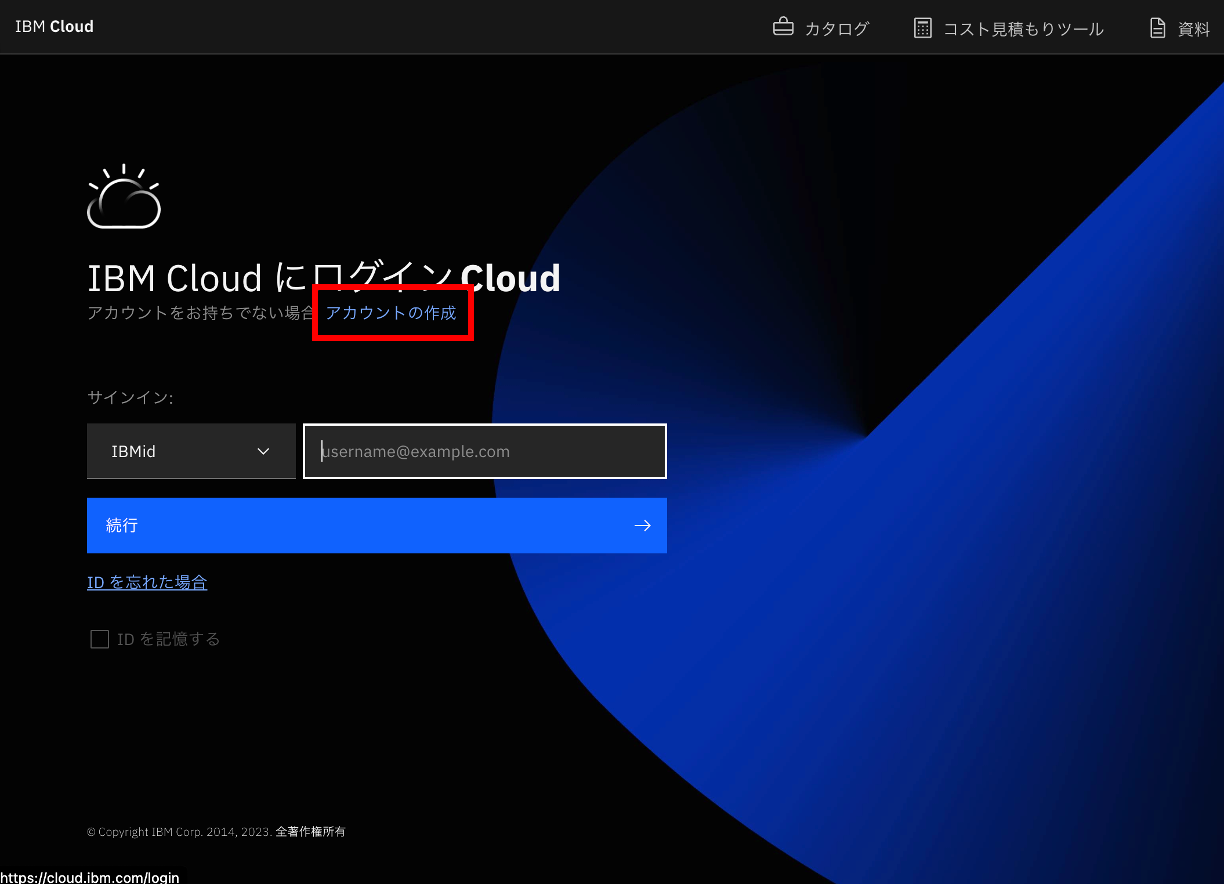Screen dimensions: 1224x884
Task: Focus the username@example.com input field
Action: coord(485,451)
